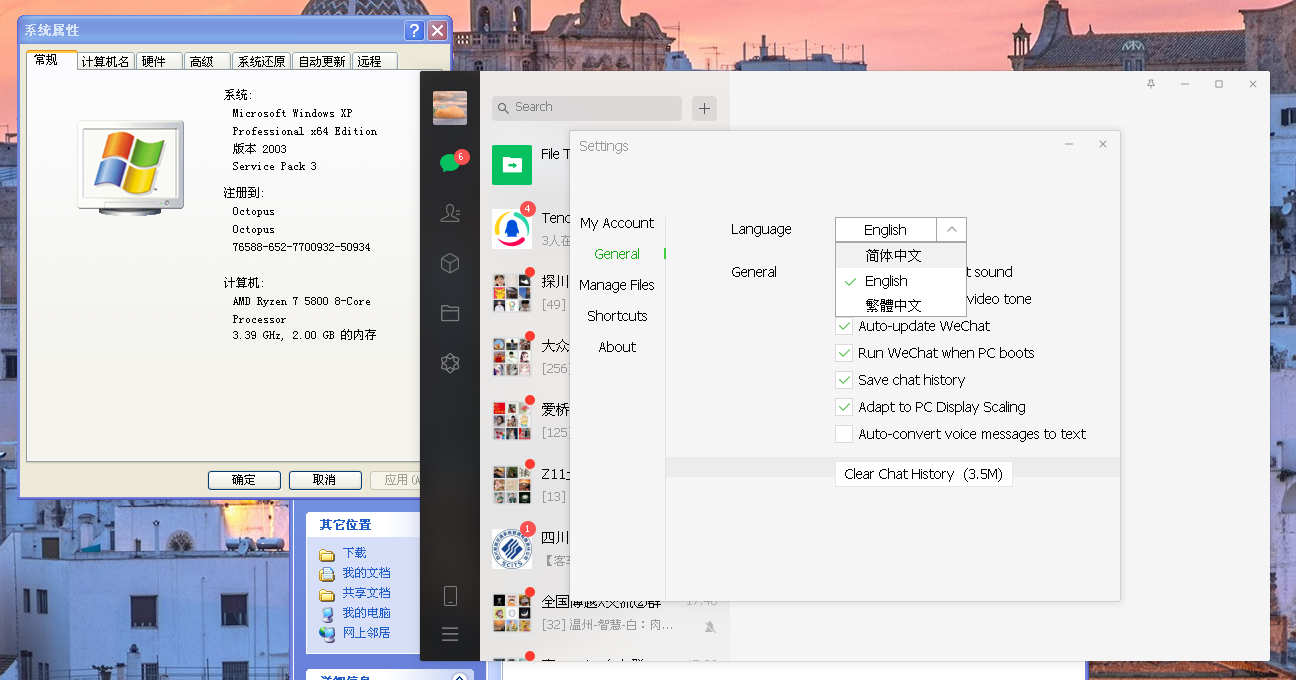
Task: Open the Moments aperture icon in WeChat sidebar
Action: (x=450, y=363)
